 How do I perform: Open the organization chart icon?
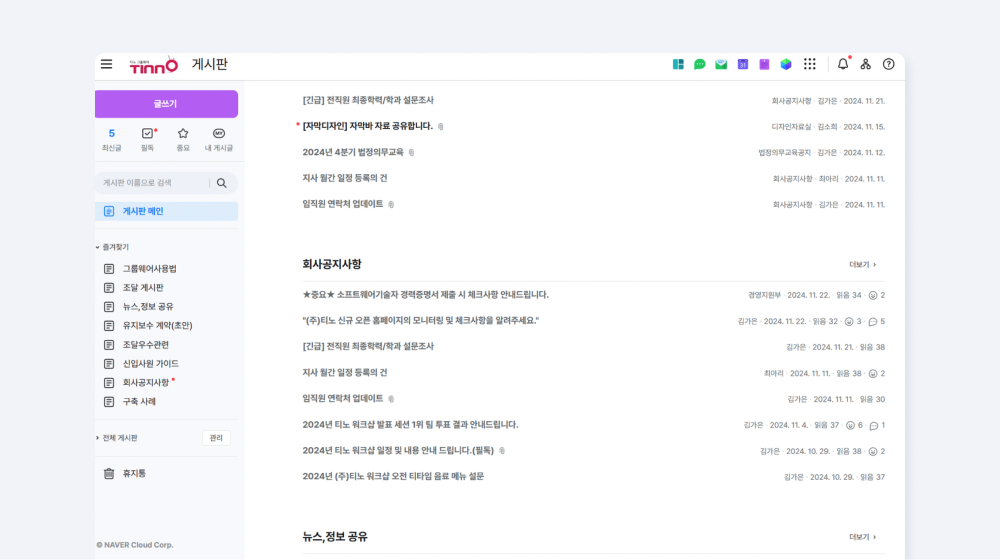point(865,64)
